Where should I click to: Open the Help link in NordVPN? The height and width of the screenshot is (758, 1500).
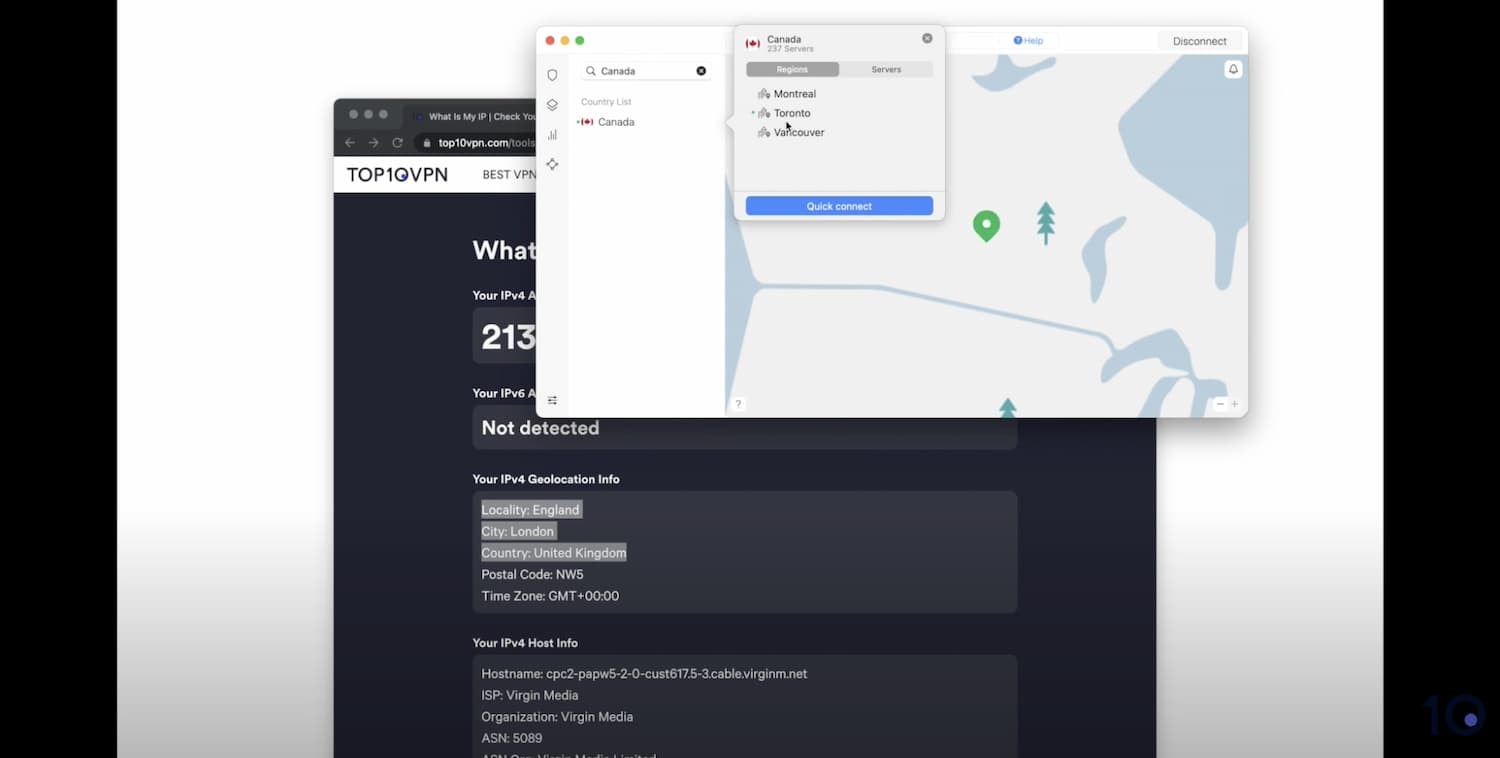click(x=1028, y=41)
